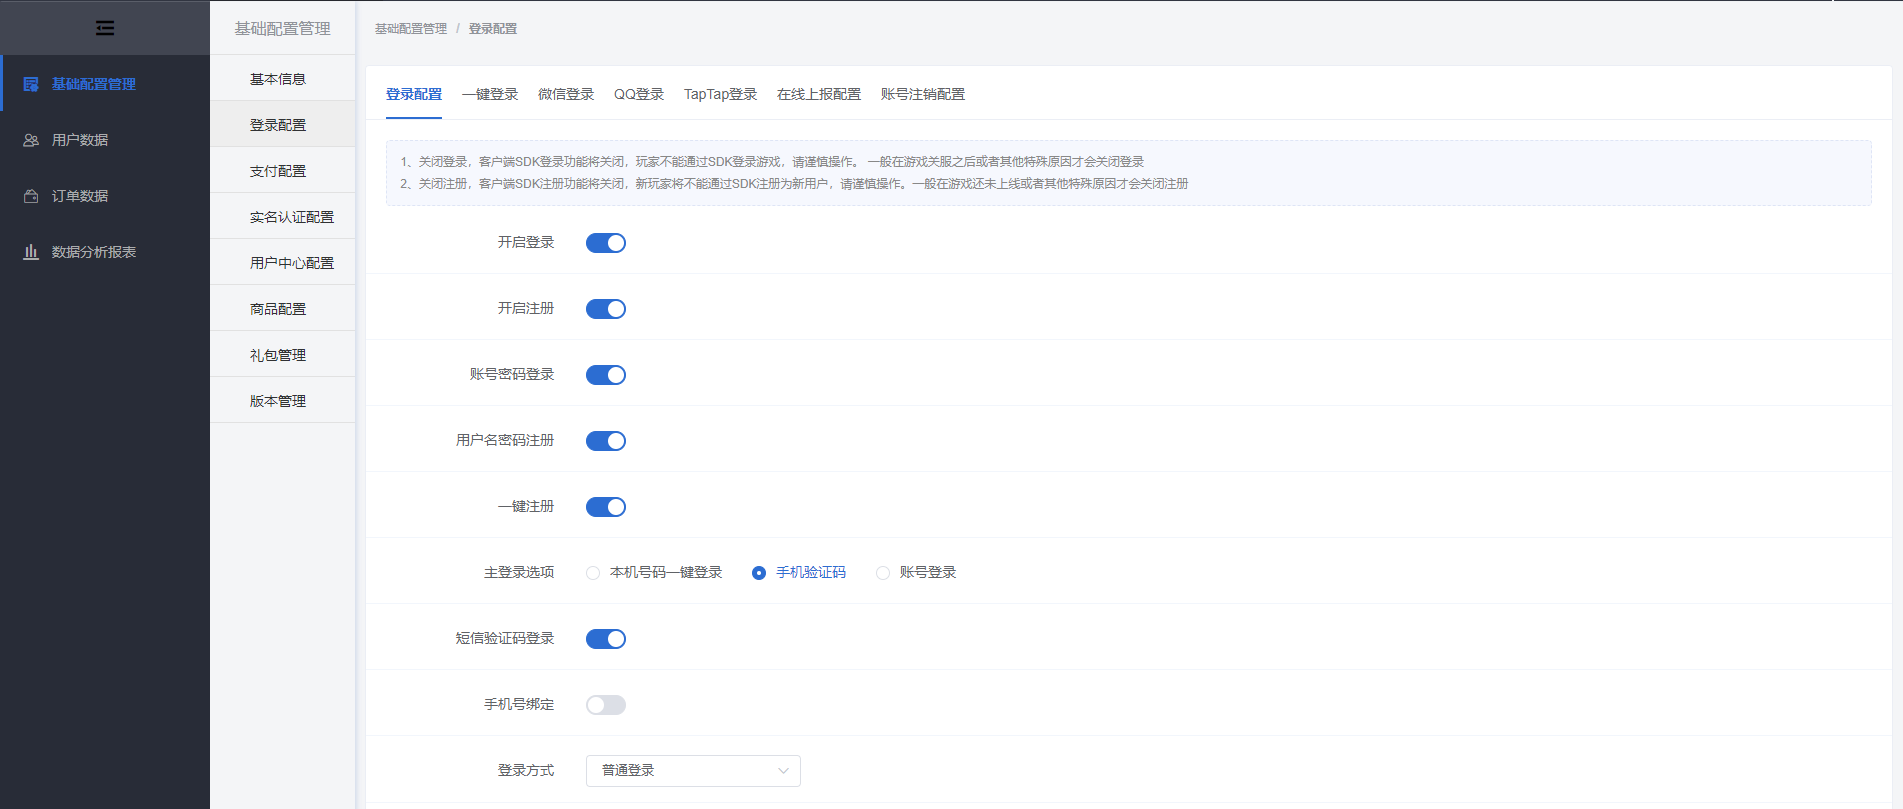Select 账号登录 radio option
1903x809 pixels.
[916, 572]
